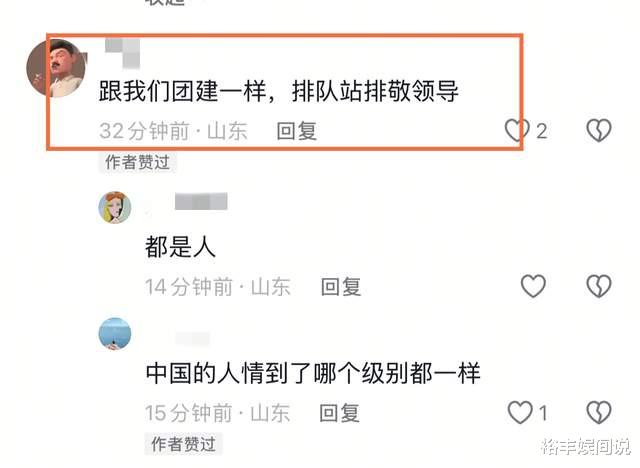Tap 作者赞过 tag under last comment
The height and width of the screenshot is (468, 640).
[x=183, y=444]
